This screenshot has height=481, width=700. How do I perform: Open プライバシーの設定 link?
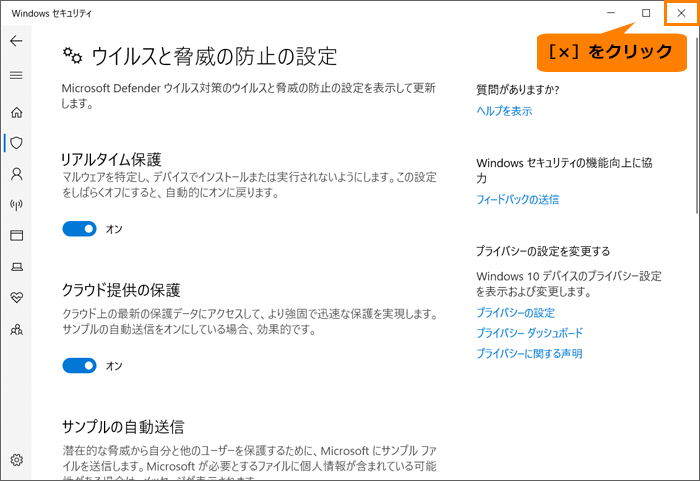[515, 313]
